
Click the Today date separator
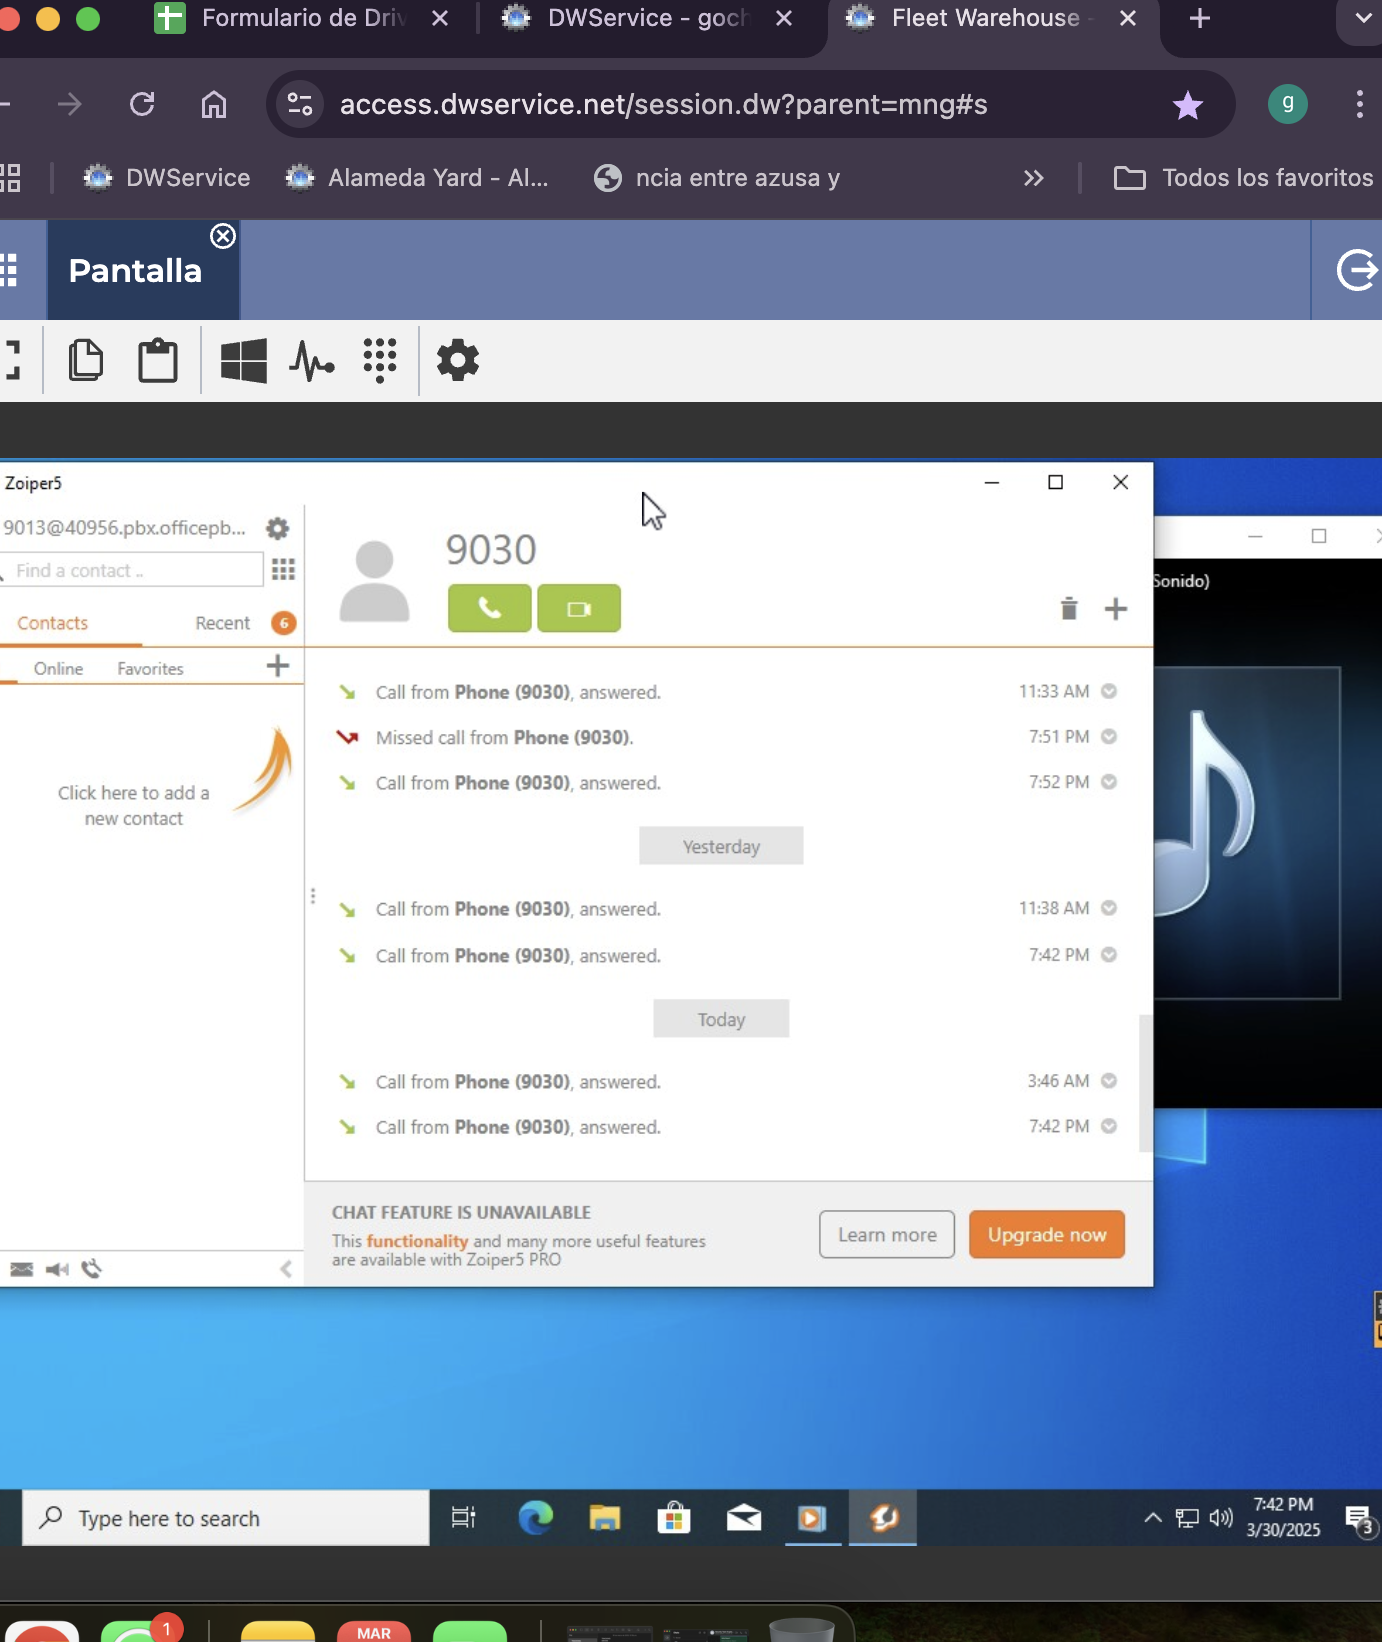pos(721,1019)
